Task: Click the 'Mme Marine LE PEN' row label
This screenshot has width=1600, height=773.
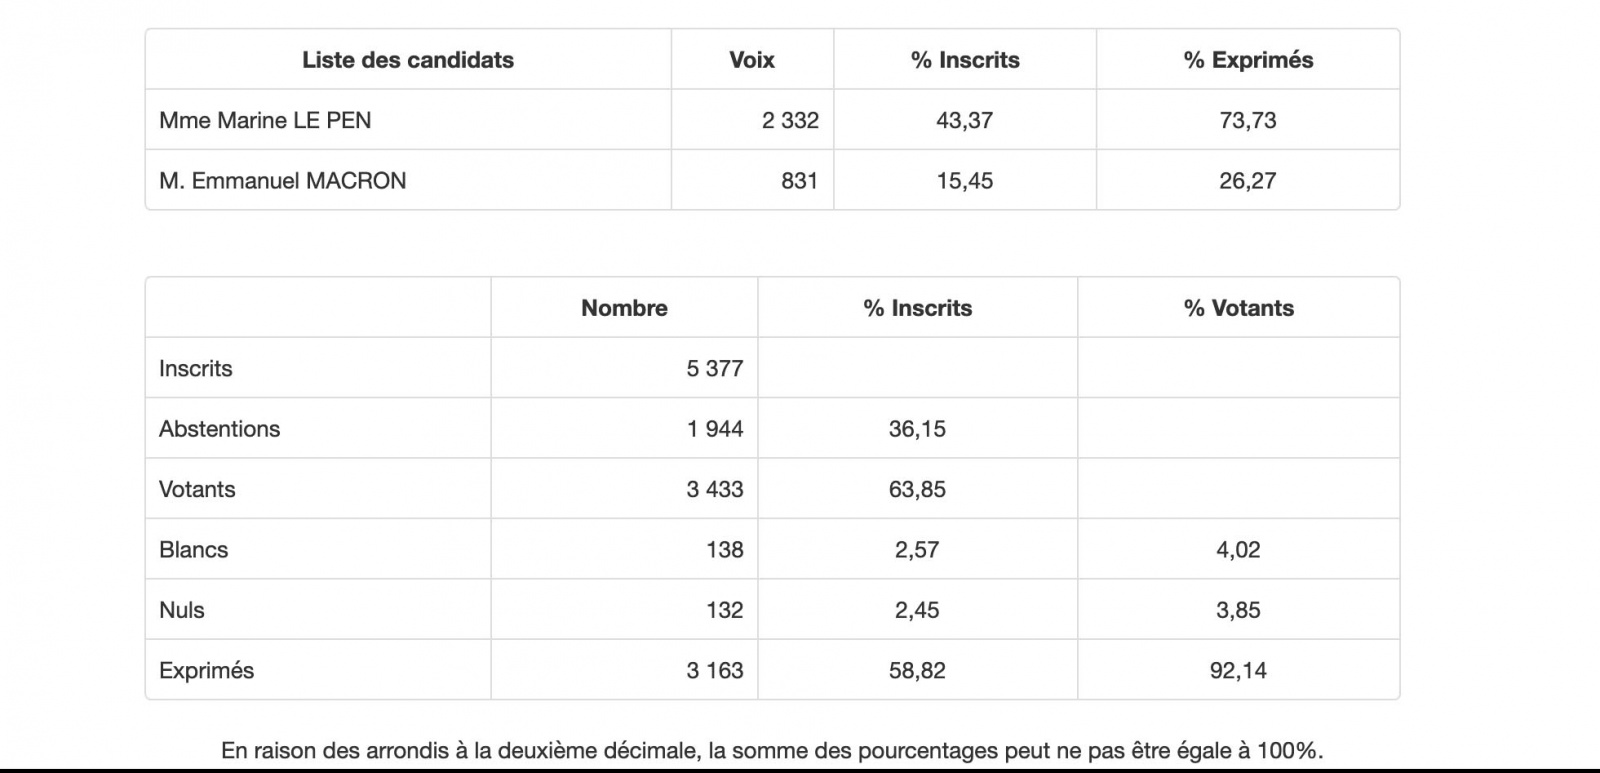Action: coord(265,120)
